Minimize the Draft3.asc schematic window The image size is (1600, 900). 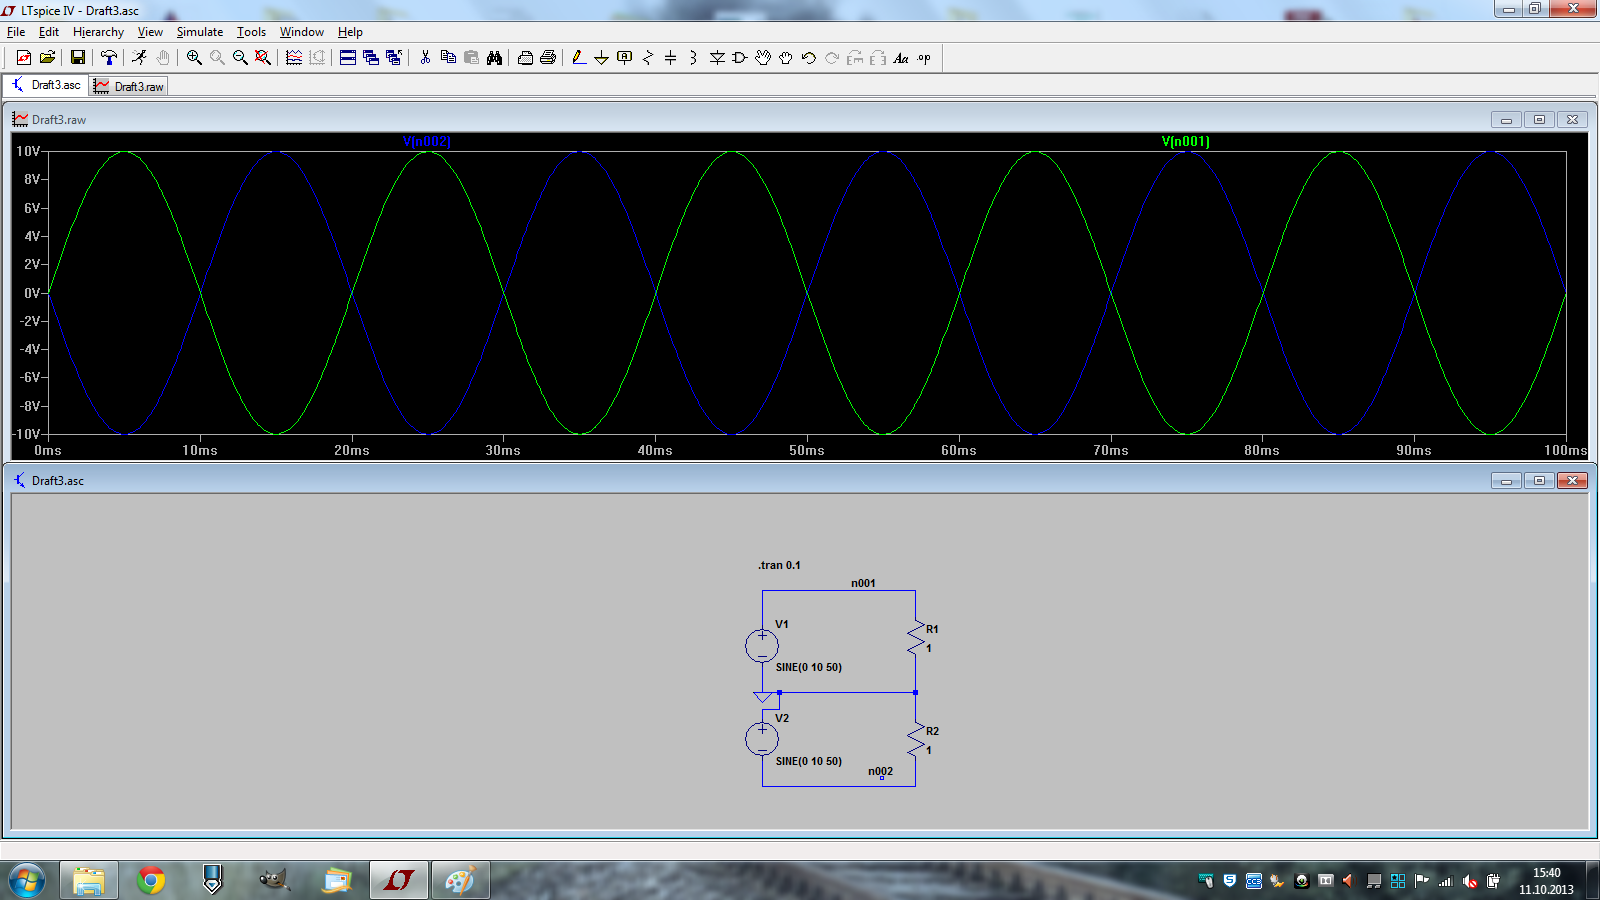(1506, 481)
